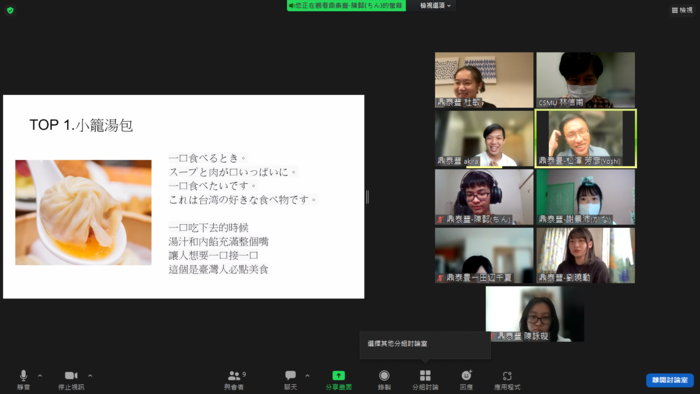
Task: Open the reactions emoji icon
Action: [x=466, y=376]
